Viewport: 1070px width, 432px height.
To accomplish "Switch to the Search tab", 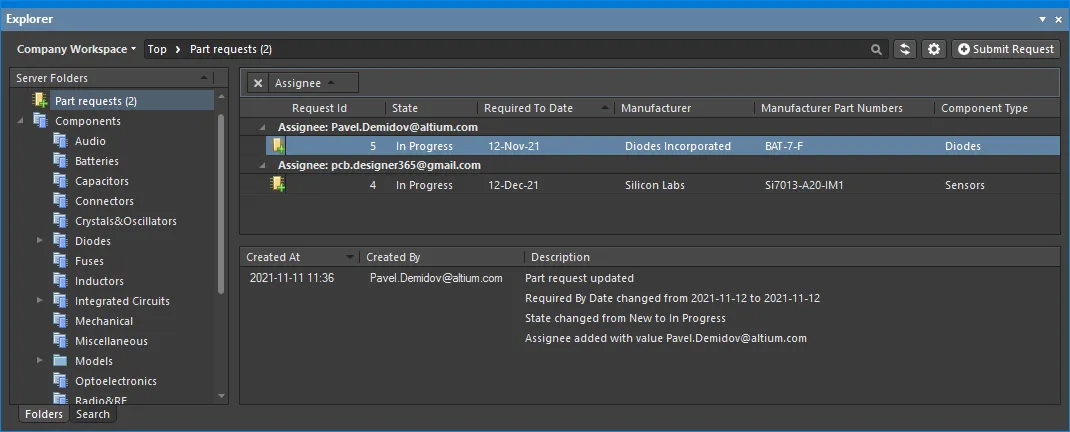I will (93, 414).
